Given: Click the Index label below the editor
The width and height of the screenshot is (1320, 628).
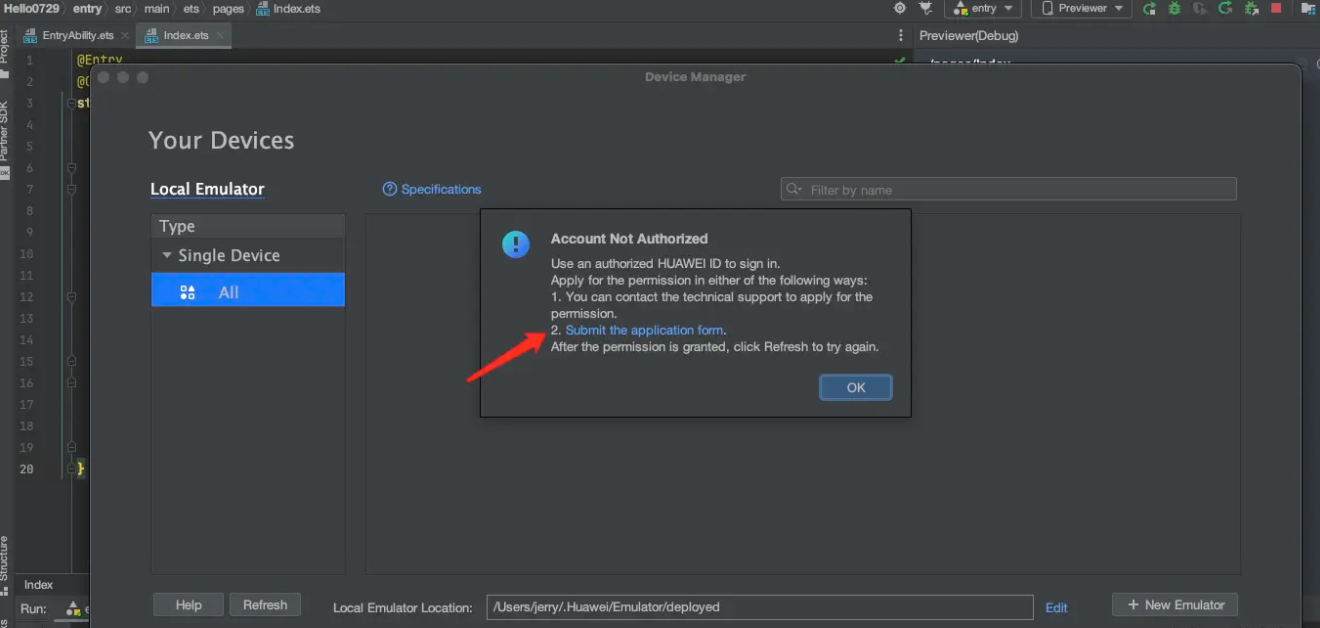Looking at the screenshot, I should pyautogui.click(x=39, y=585).
